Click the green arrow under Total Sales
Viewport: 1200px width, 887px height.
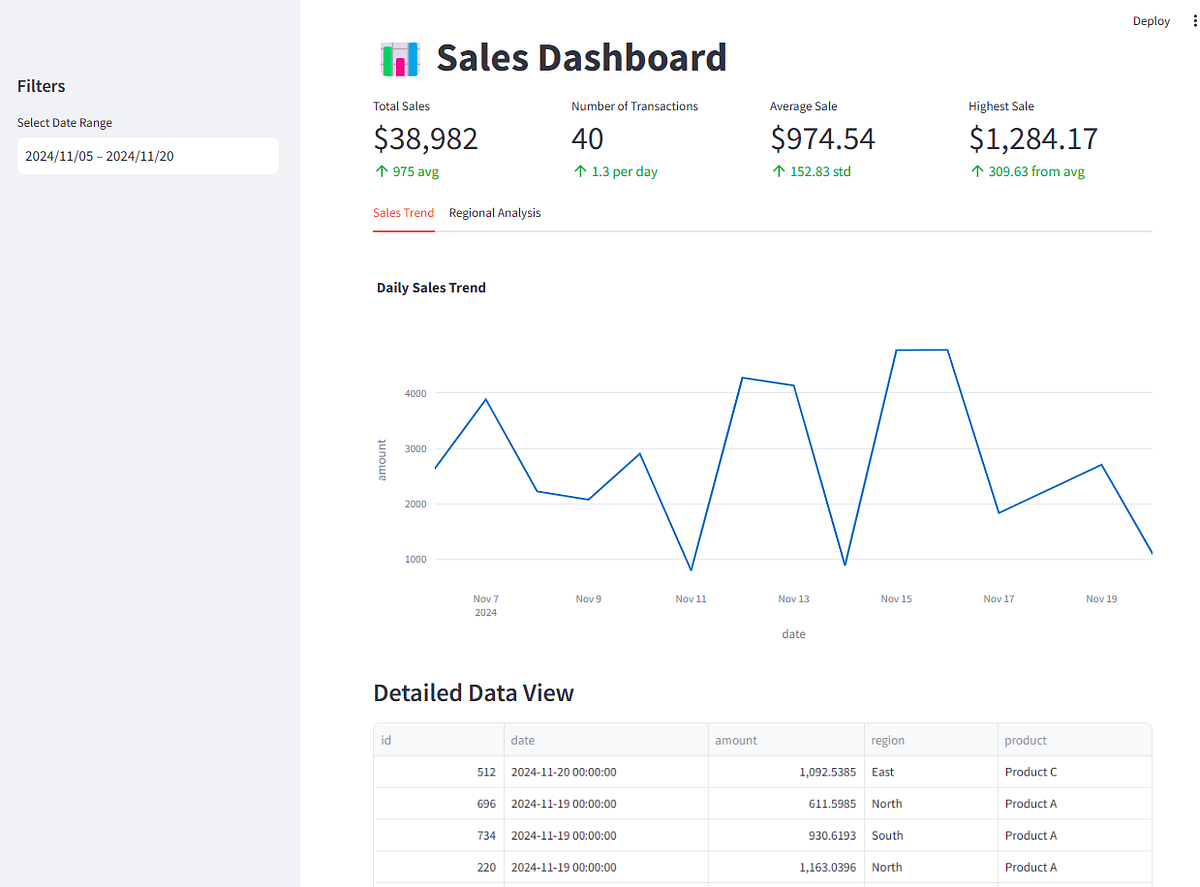point(381,172)
